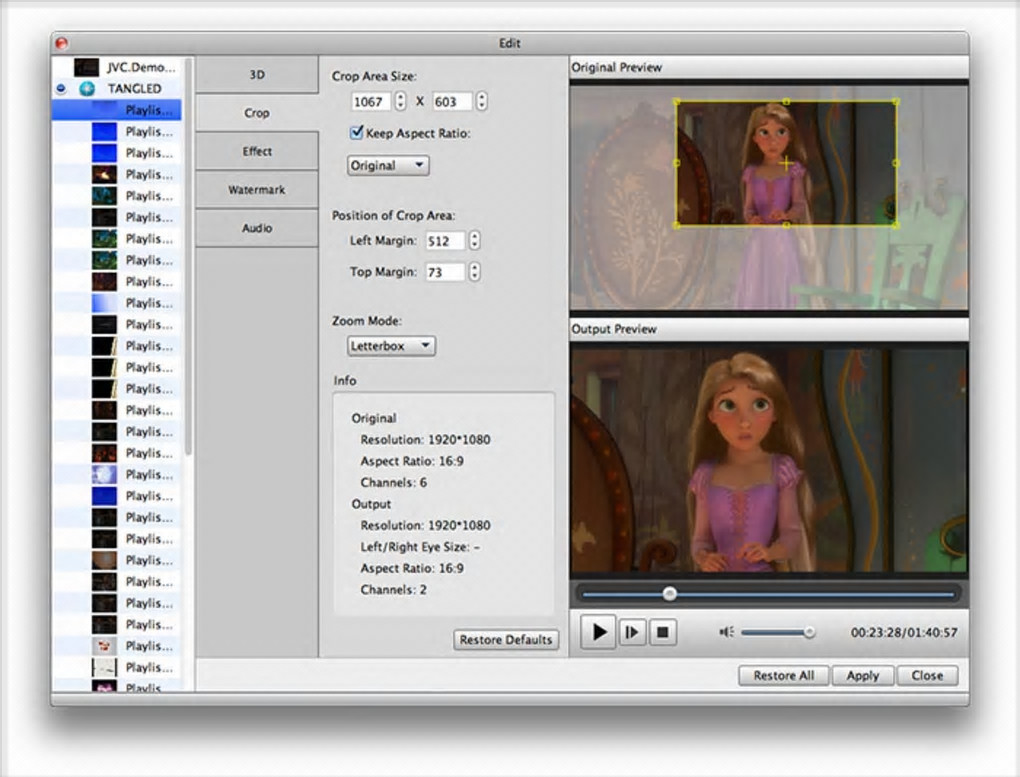Click the speaker volume icon
The height and width of the screenshot is (777, 1020).
[727, 632]
